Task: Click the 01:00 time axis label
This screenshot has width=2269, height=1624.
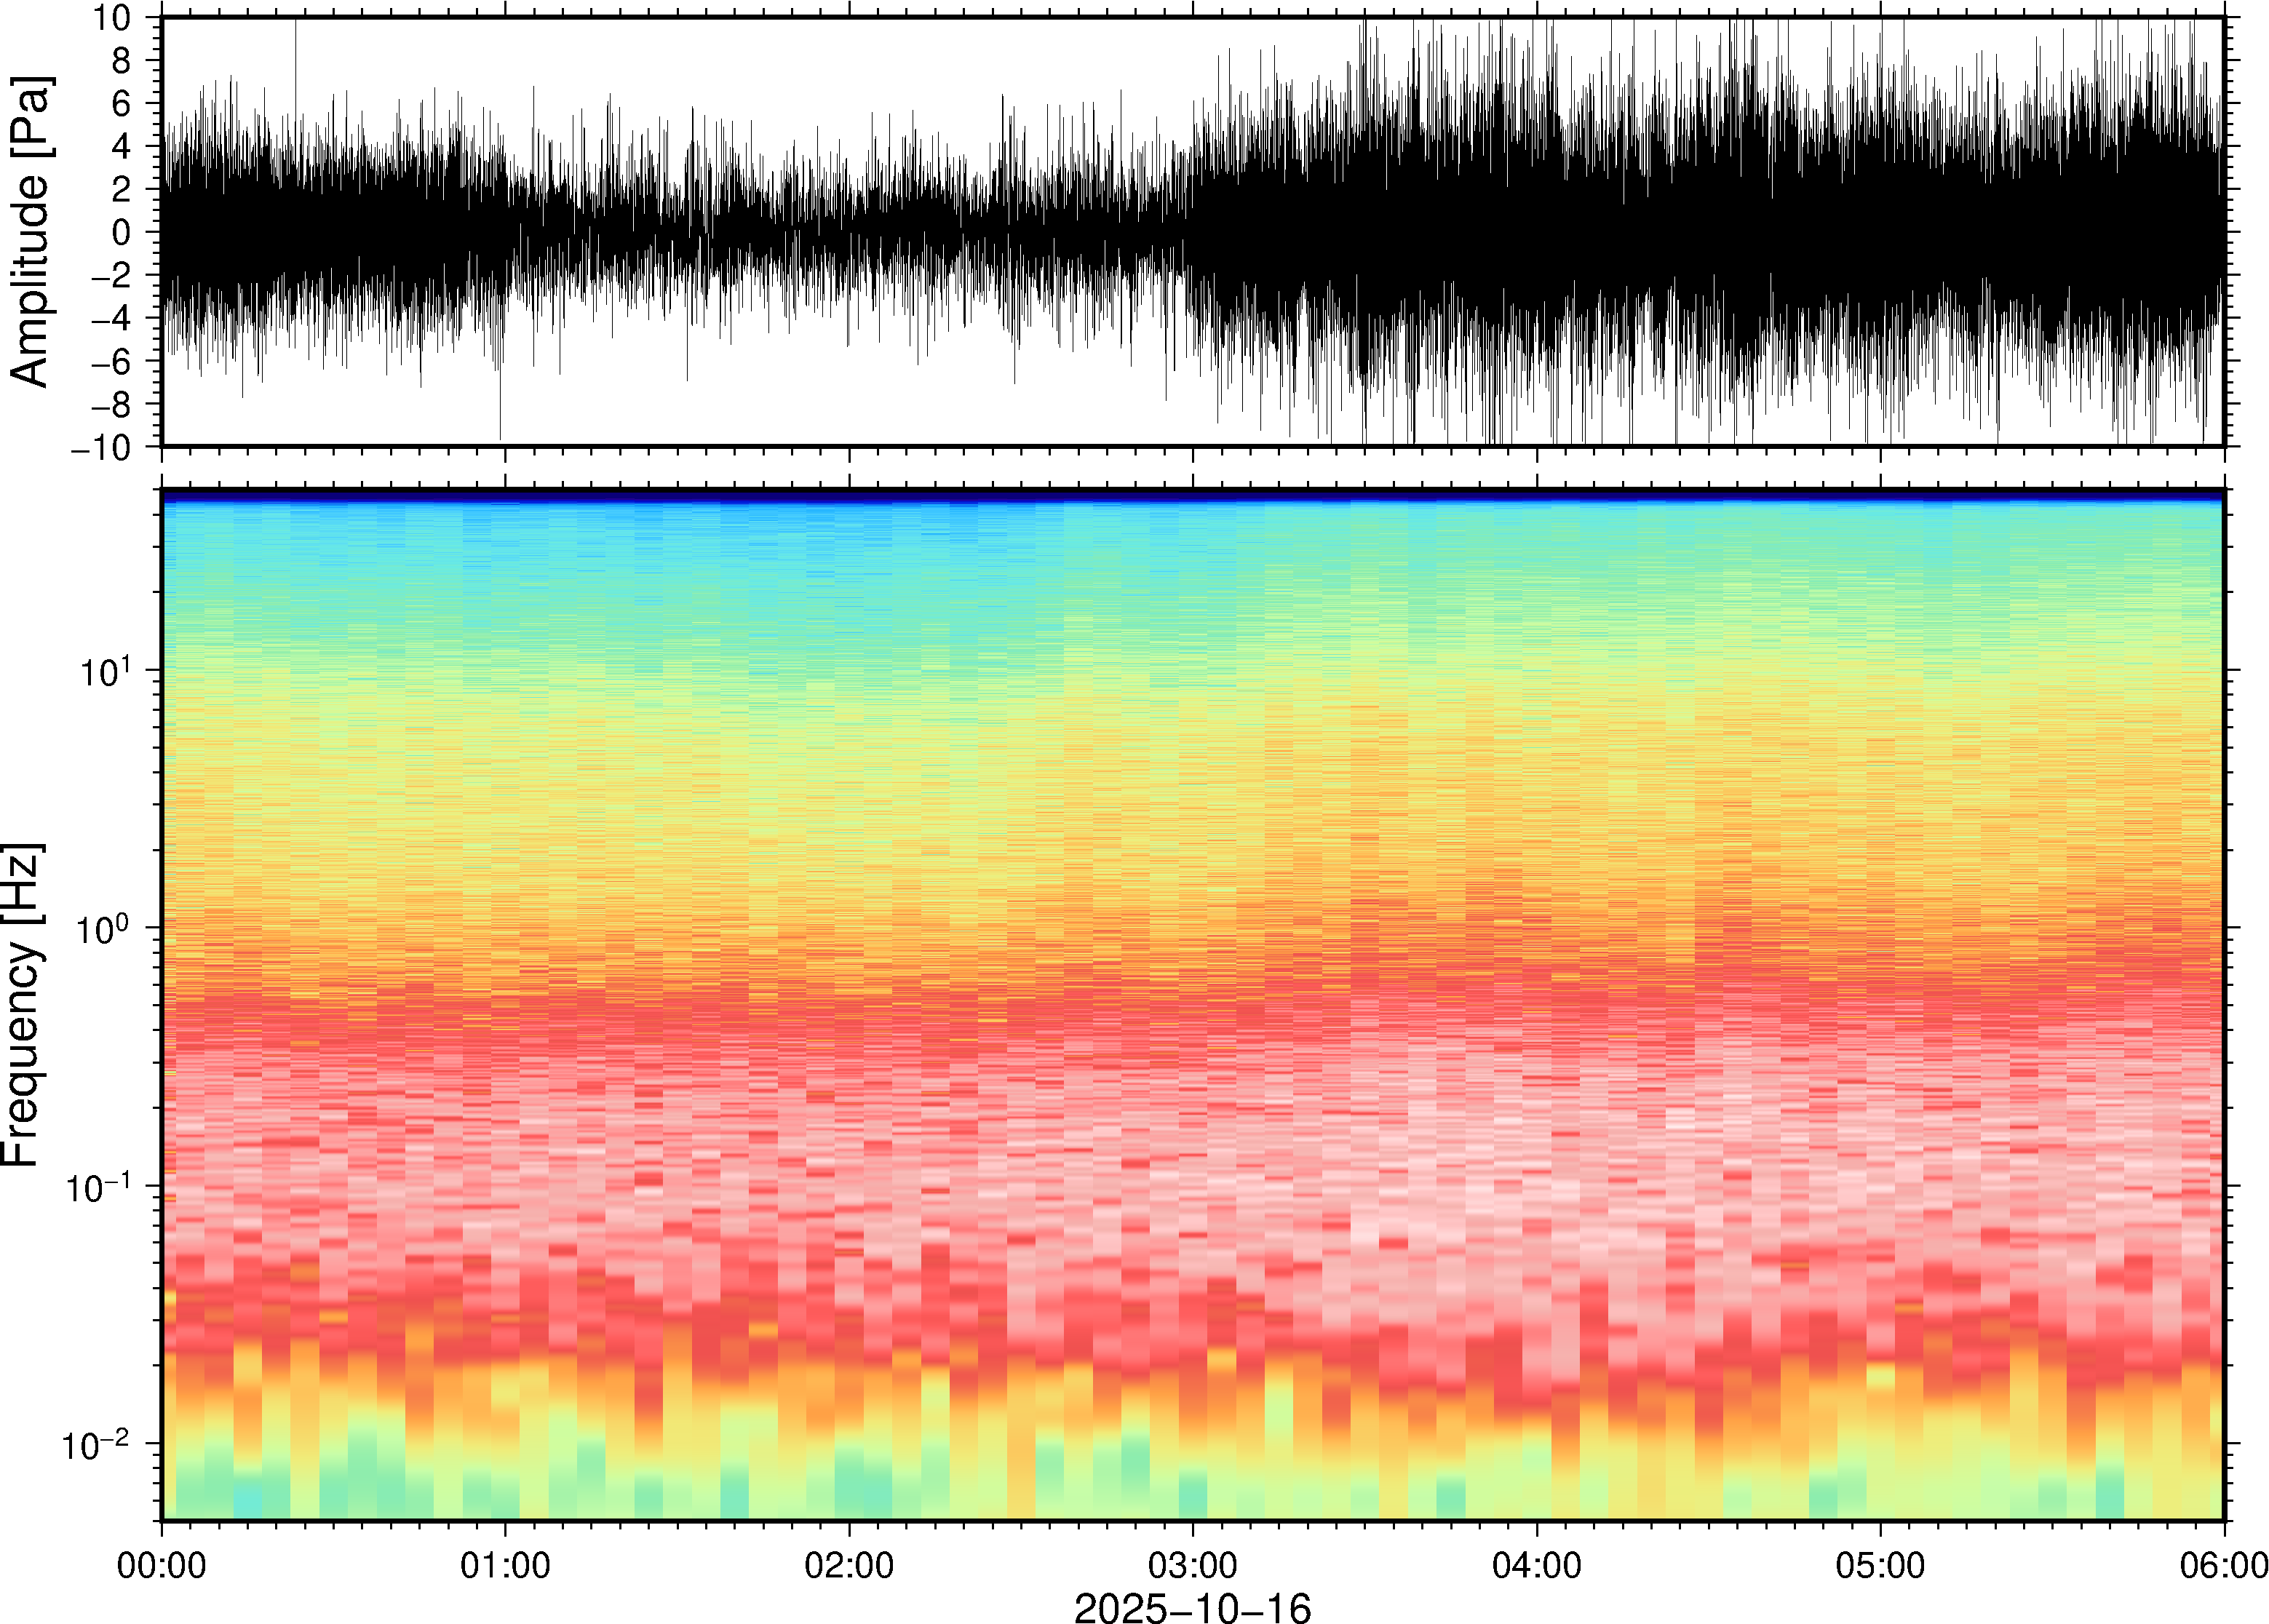Action: click(505, 1565)
